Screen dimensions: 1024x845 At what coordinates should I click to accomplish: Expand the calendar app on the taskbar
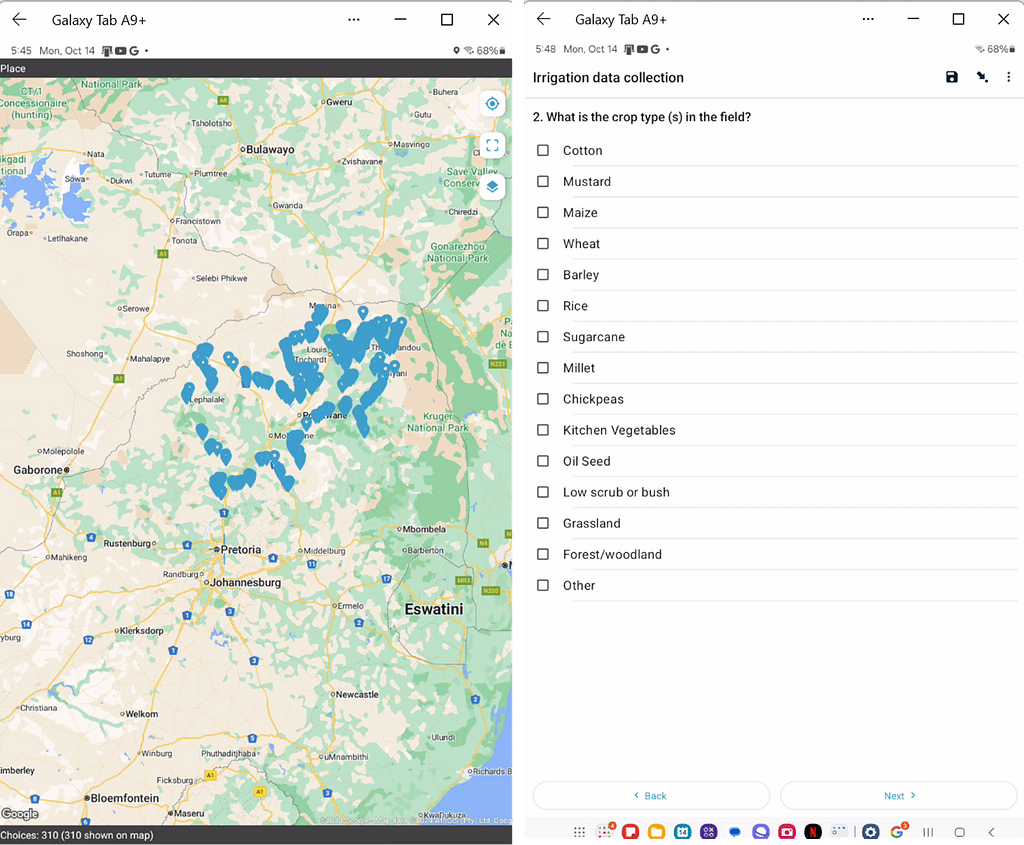[x=682, y=831]
